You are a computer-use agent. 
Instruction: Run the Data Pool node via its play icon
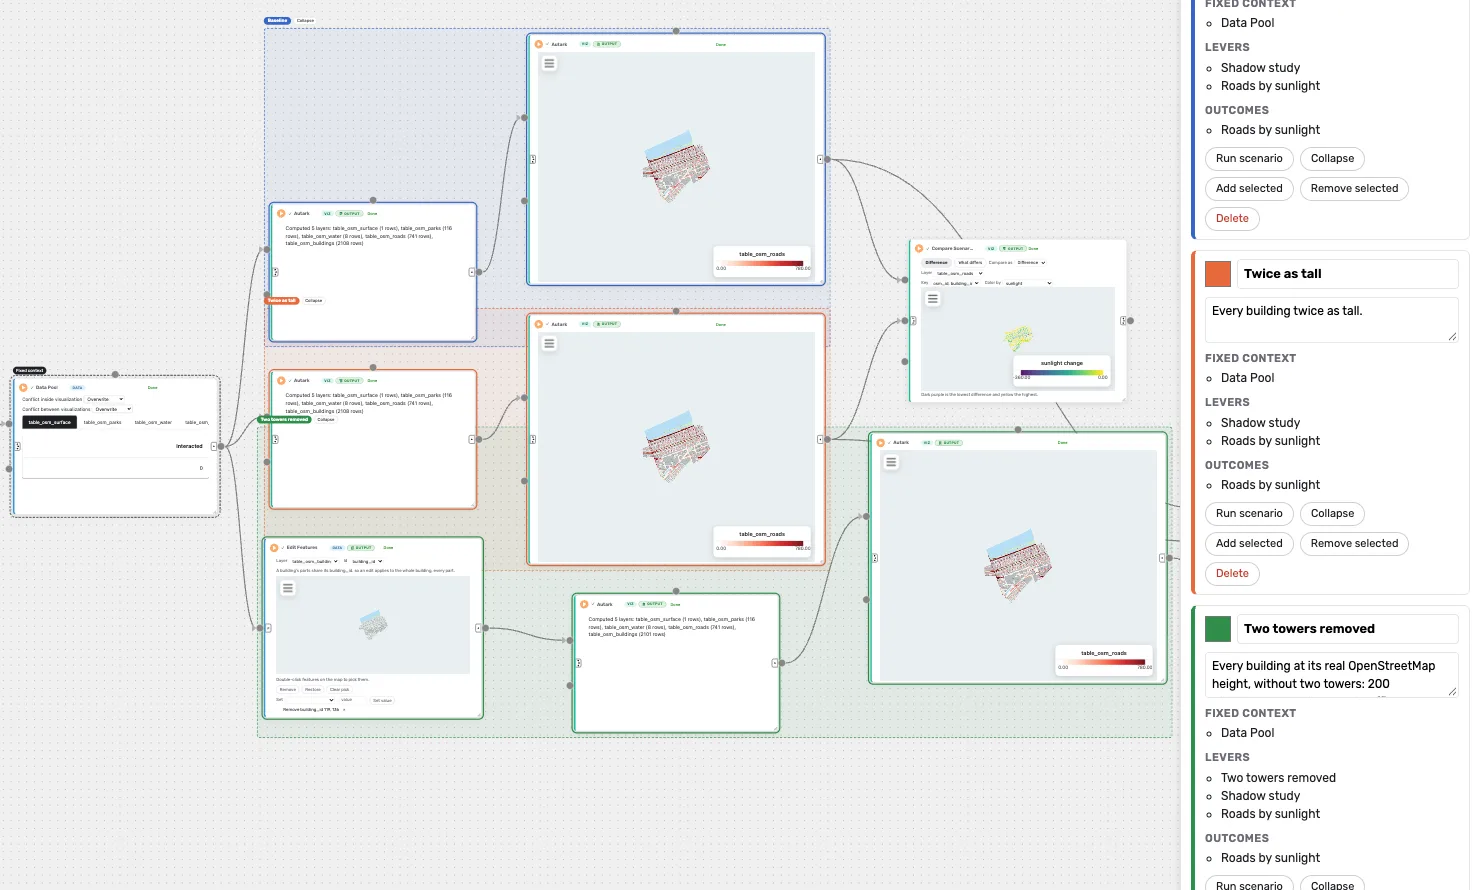(23, 387)
